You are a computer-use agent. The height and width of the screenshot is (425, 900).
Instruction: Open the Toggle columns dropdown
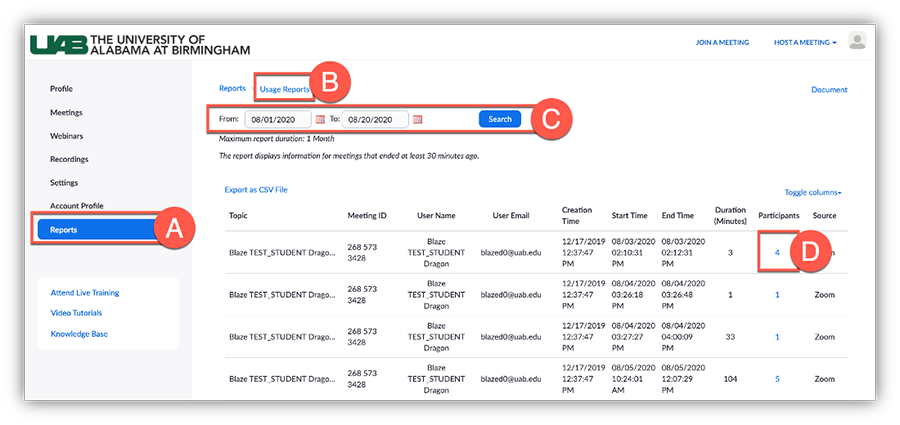click(812, 192)
